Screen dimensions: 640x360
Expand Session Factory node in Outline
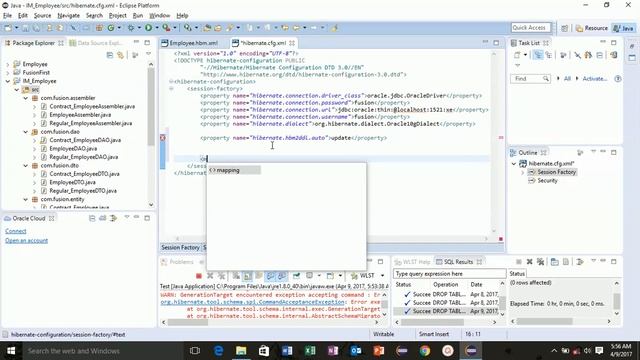pyautogui.click(x=523, y=172)
